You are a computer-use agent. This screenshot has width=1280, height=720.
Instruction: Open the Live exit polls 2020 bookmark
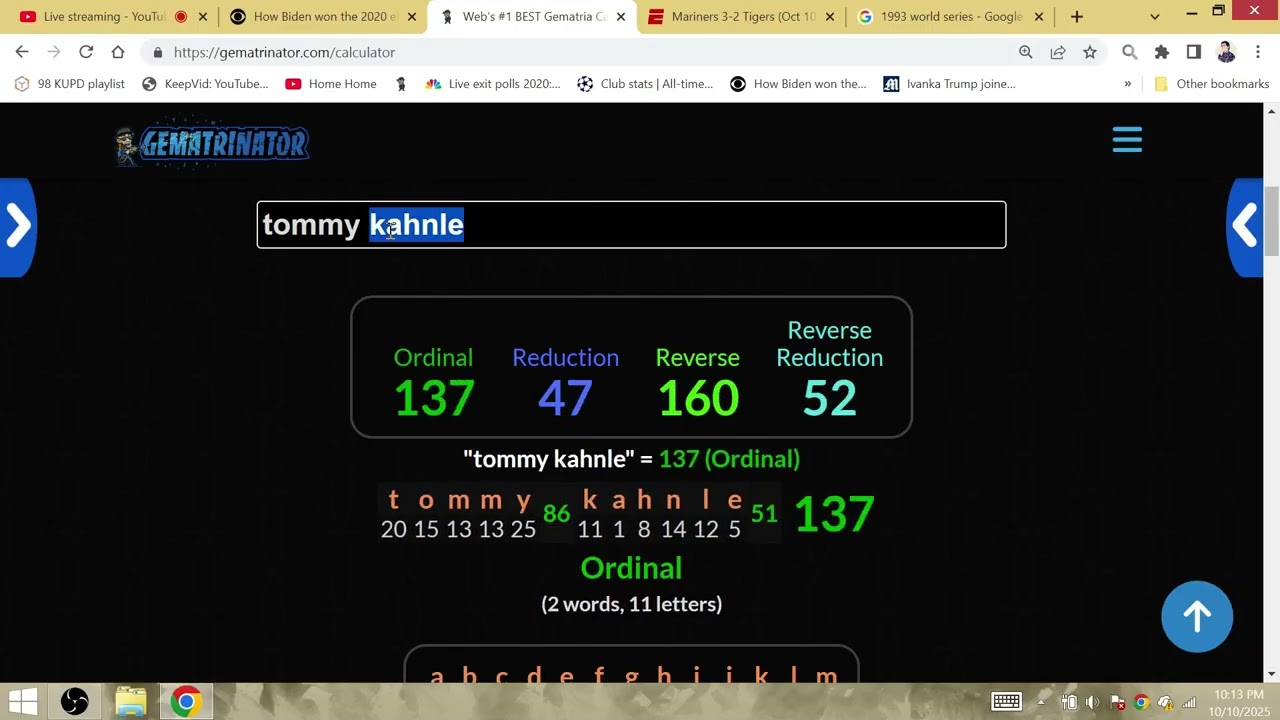tap(493, 84)
